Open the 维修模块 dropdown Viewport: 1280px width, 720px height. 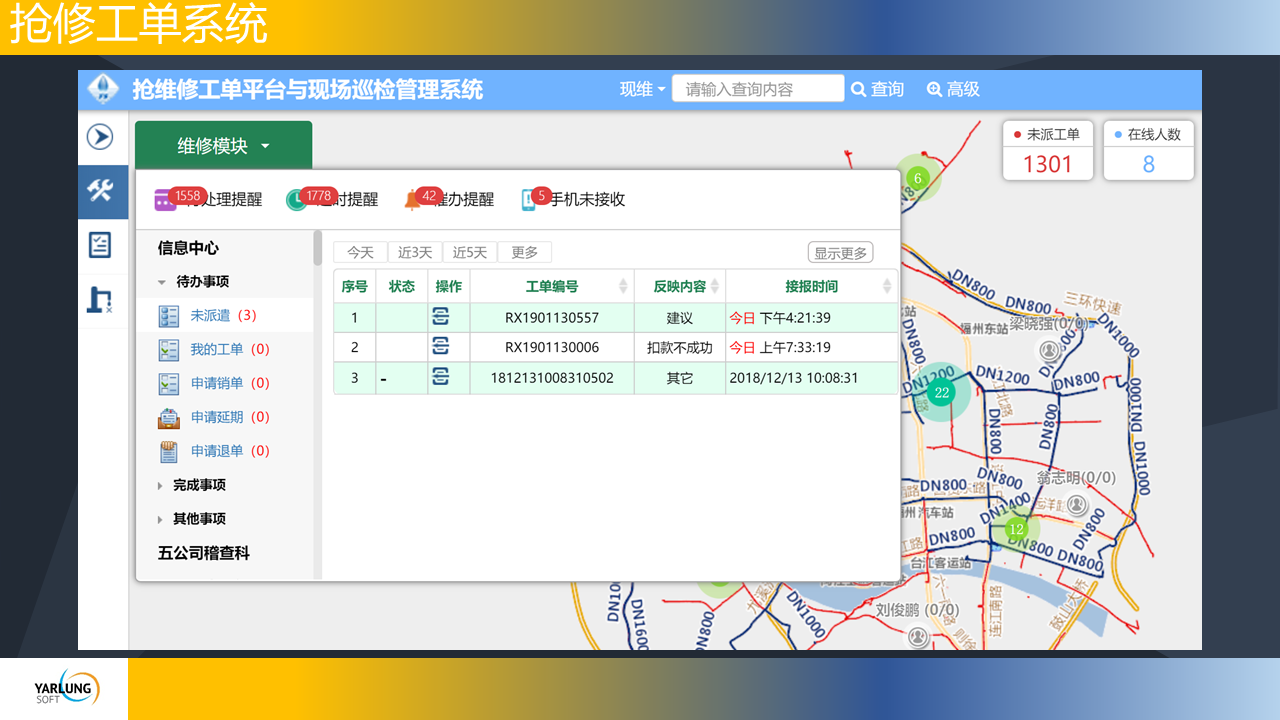pos(223,146)
